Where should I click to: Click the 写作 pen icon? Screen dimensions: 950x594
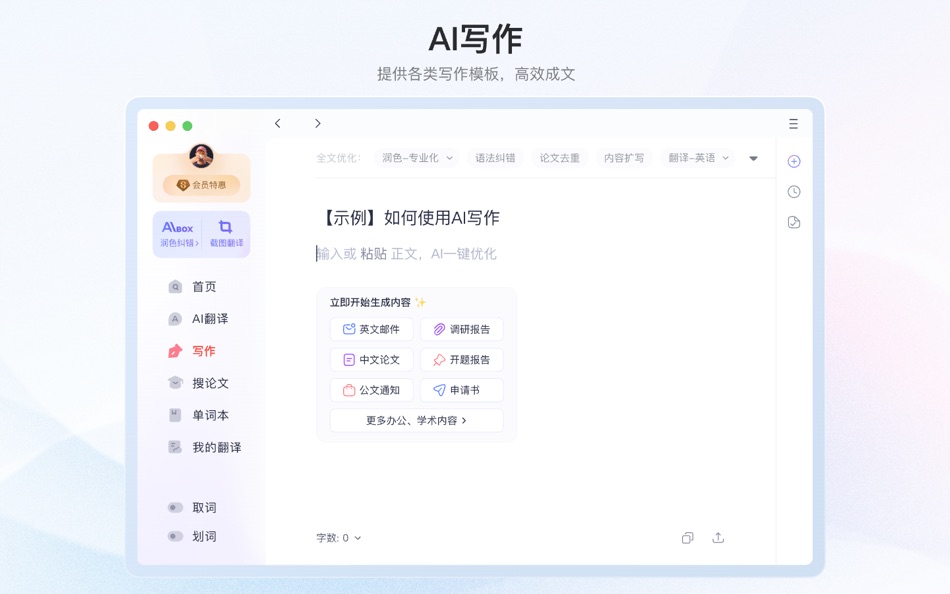[175, 351]
